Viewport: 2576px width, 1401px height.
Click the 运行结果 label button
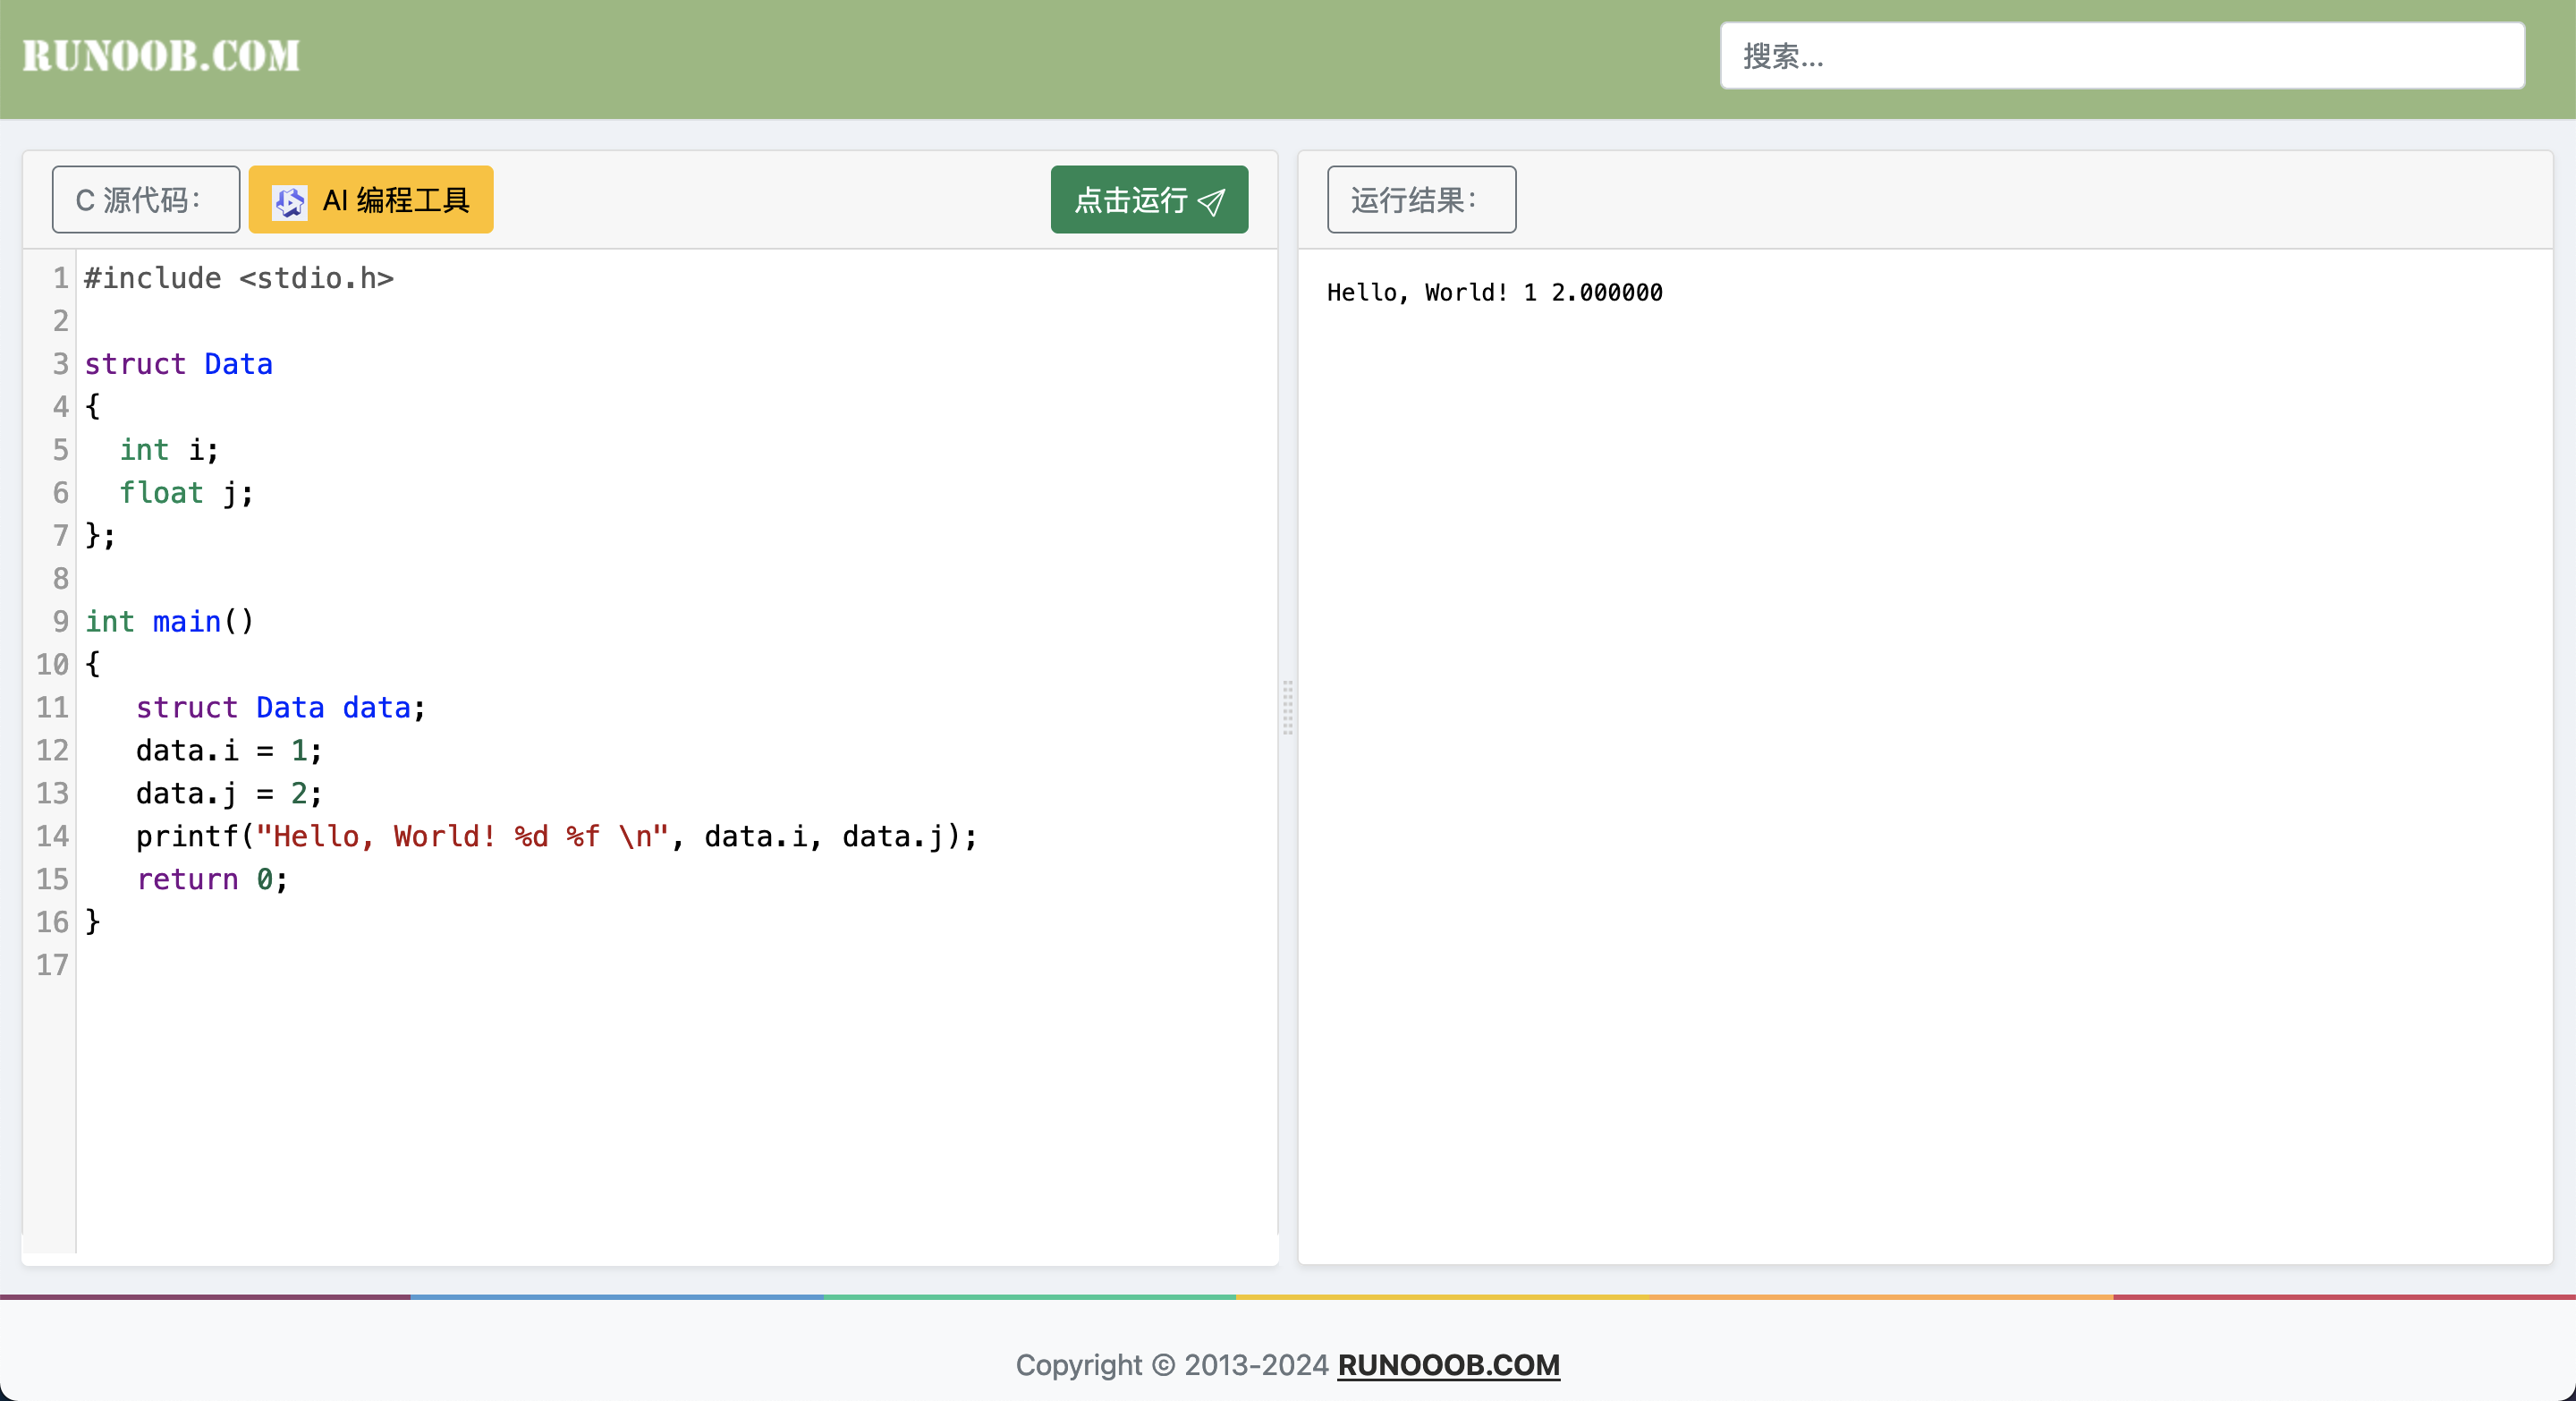[1420, 200]
